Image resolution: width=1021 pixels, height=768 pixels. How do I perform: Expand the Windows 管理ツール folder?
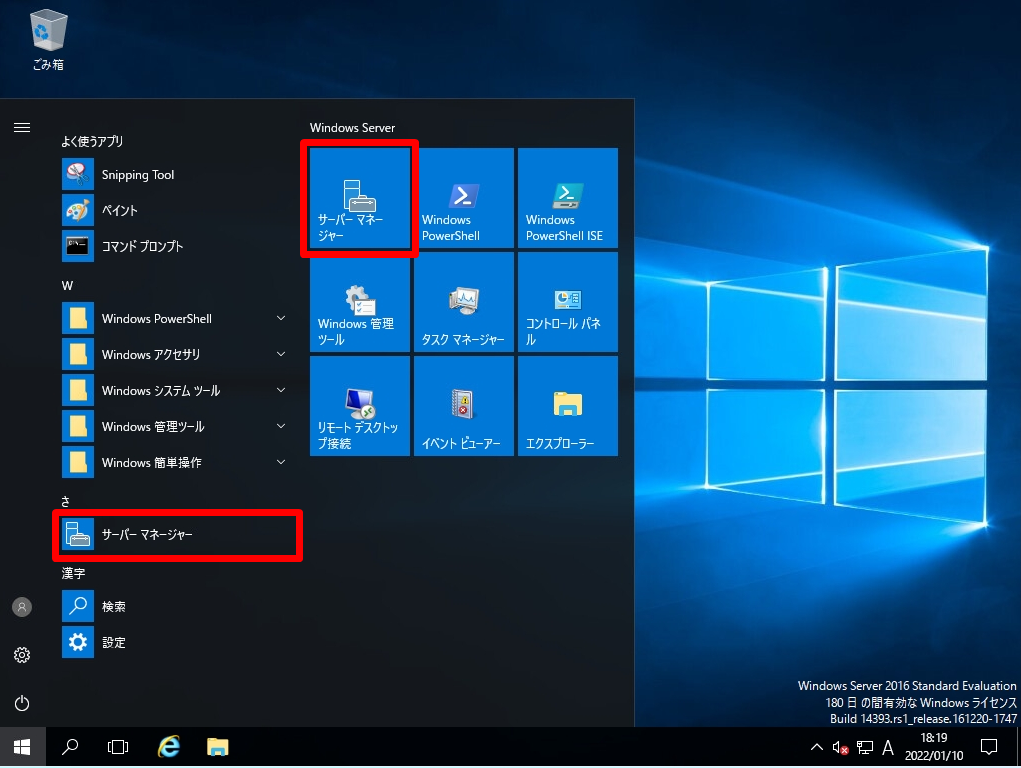(x=176, y=427)
